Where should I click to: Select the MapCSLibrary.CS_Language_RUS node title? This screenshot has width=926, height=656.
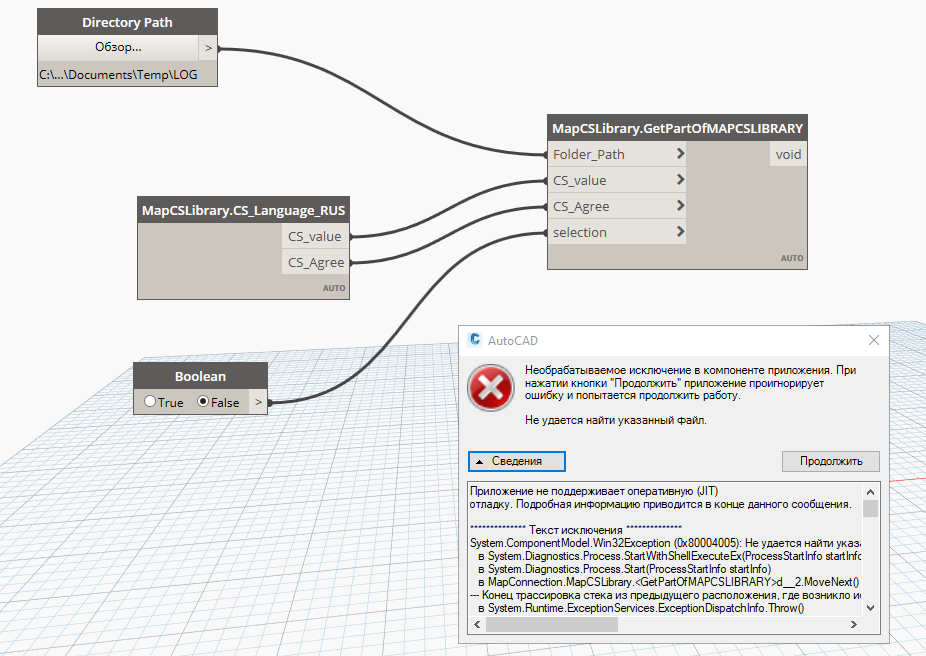(243, 210)
